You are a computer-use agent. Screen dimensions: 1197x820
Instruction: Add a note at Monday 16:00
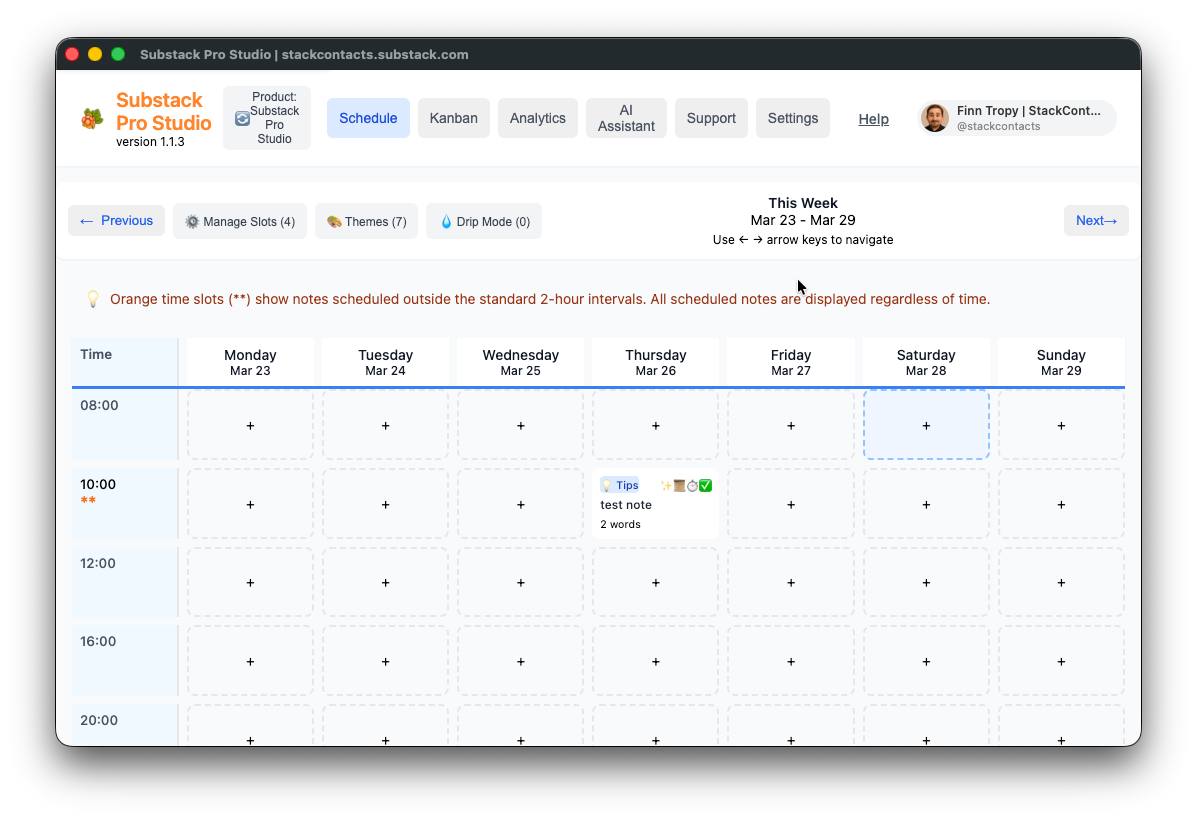point(250,662)
